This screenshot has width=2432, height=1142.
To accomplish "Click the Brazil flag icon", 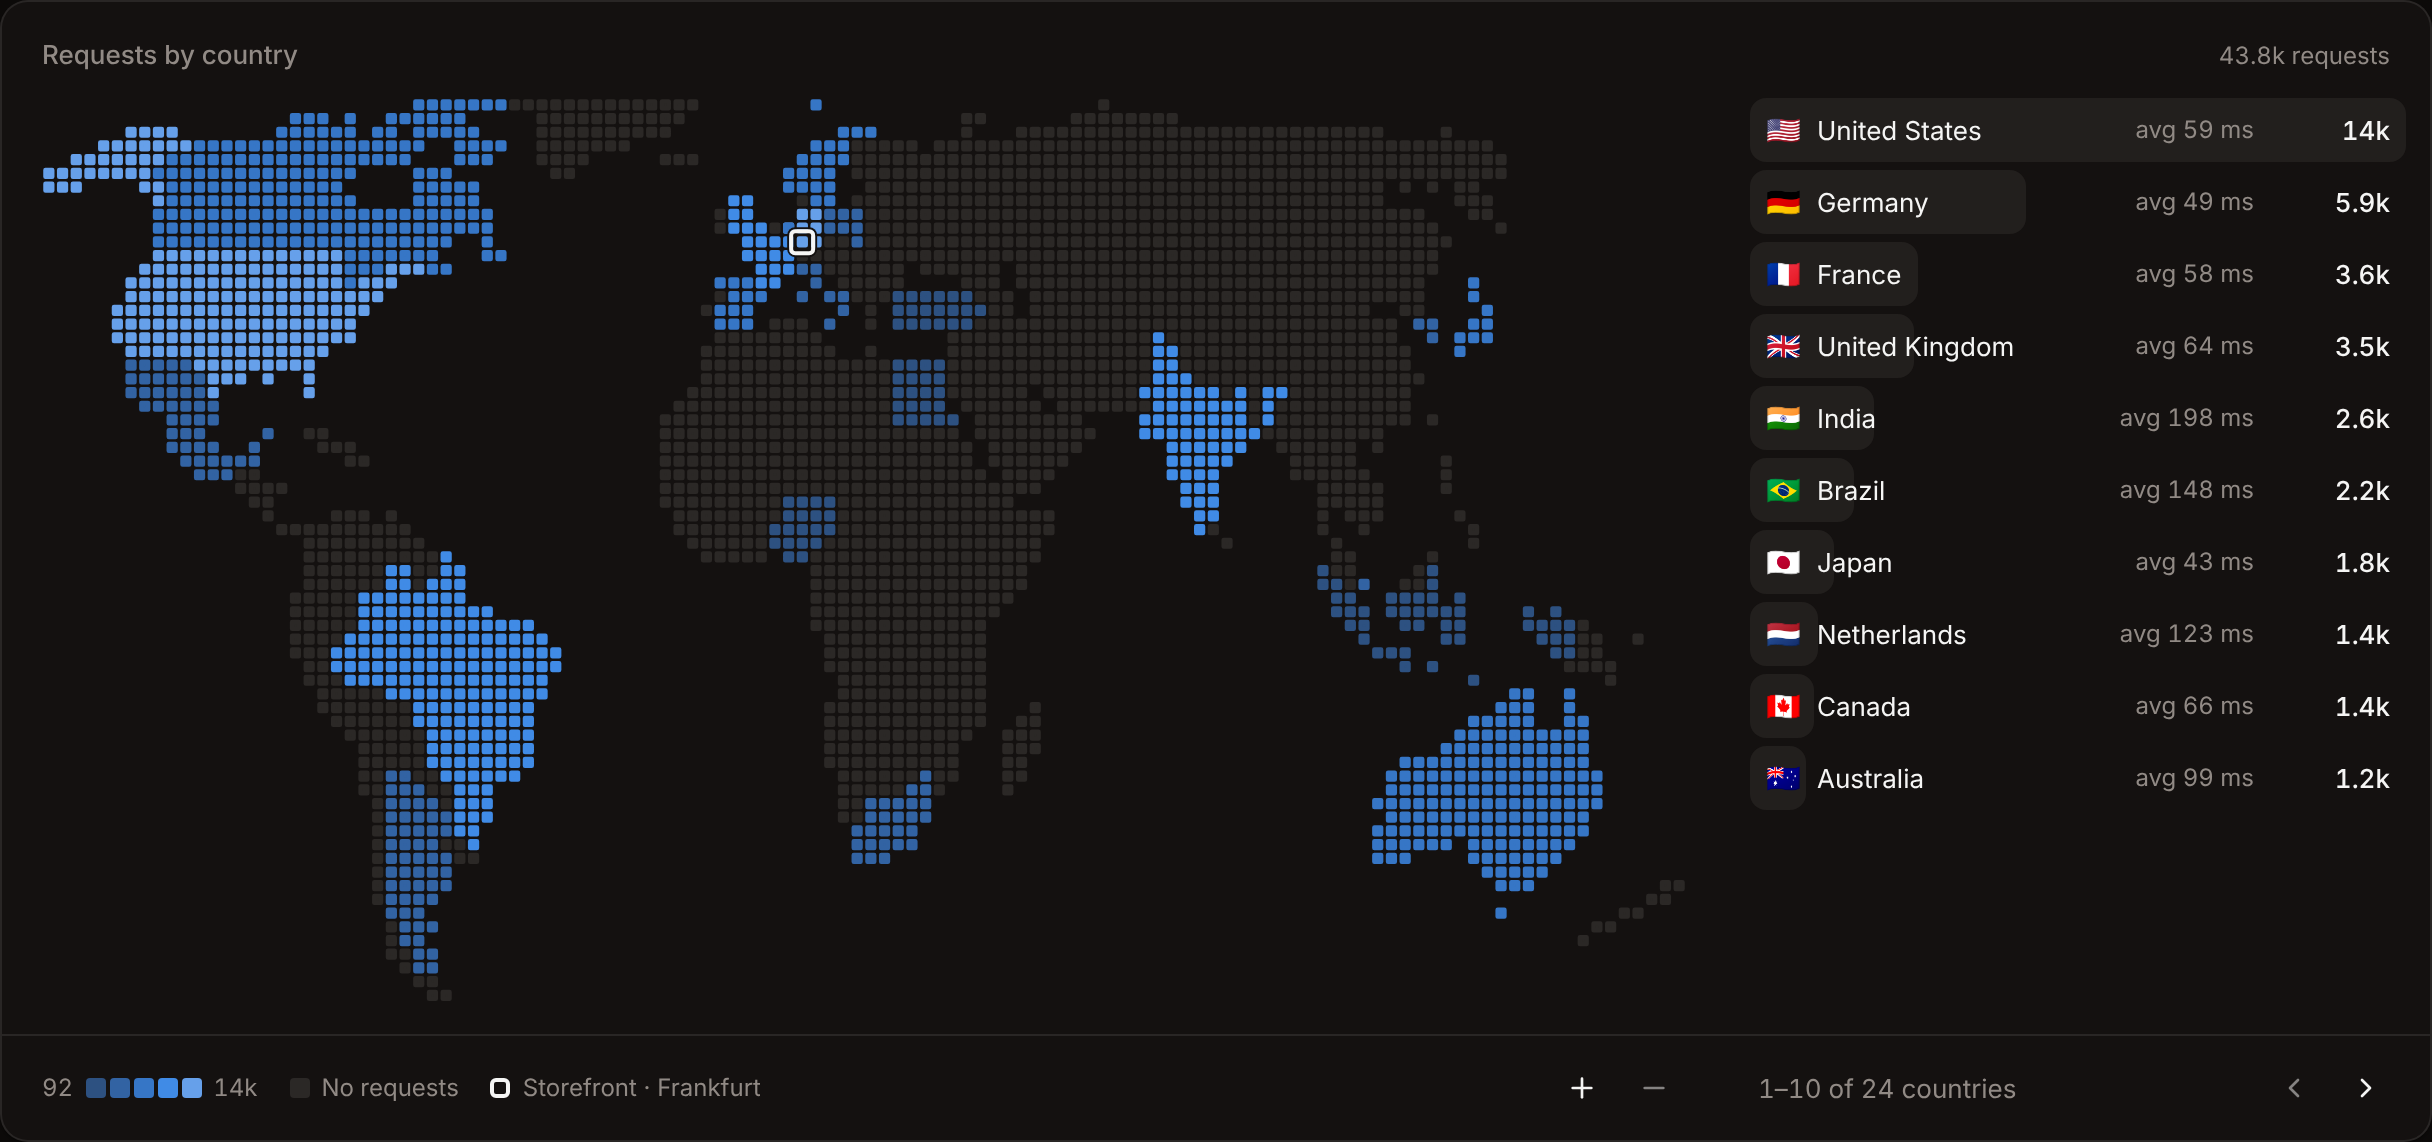I will tap(1783, 491).
